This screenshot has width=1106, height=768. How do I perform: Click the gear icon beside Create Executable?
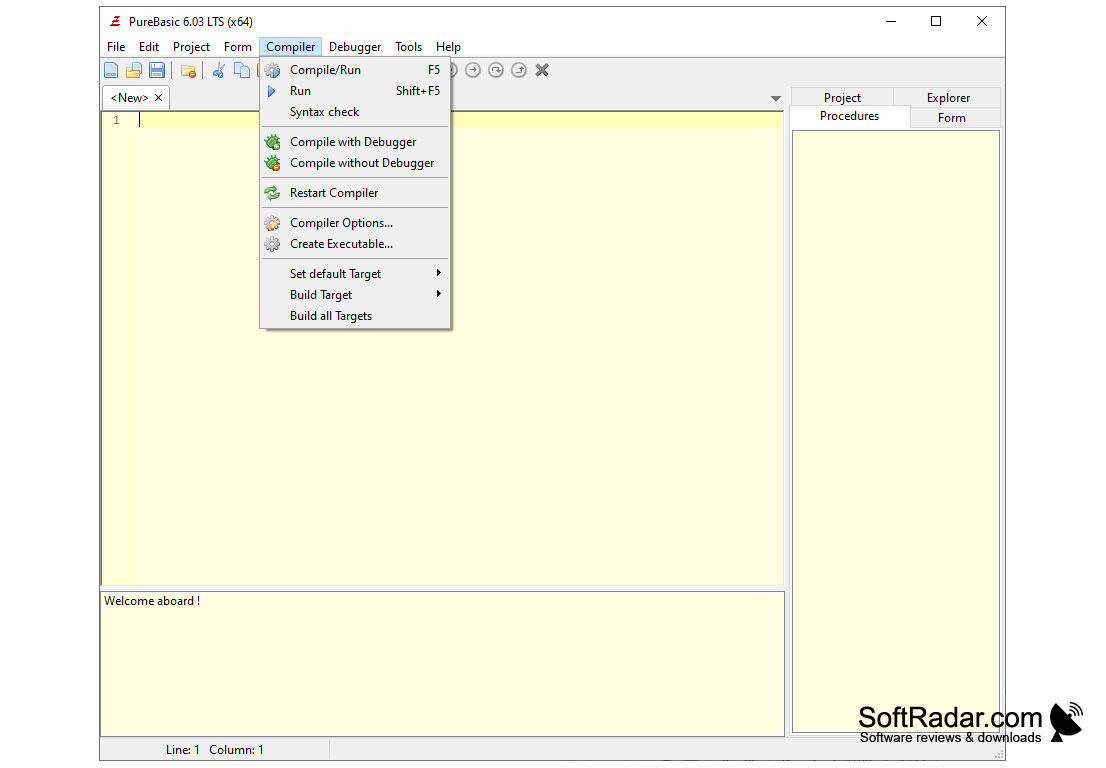point(272,244)
